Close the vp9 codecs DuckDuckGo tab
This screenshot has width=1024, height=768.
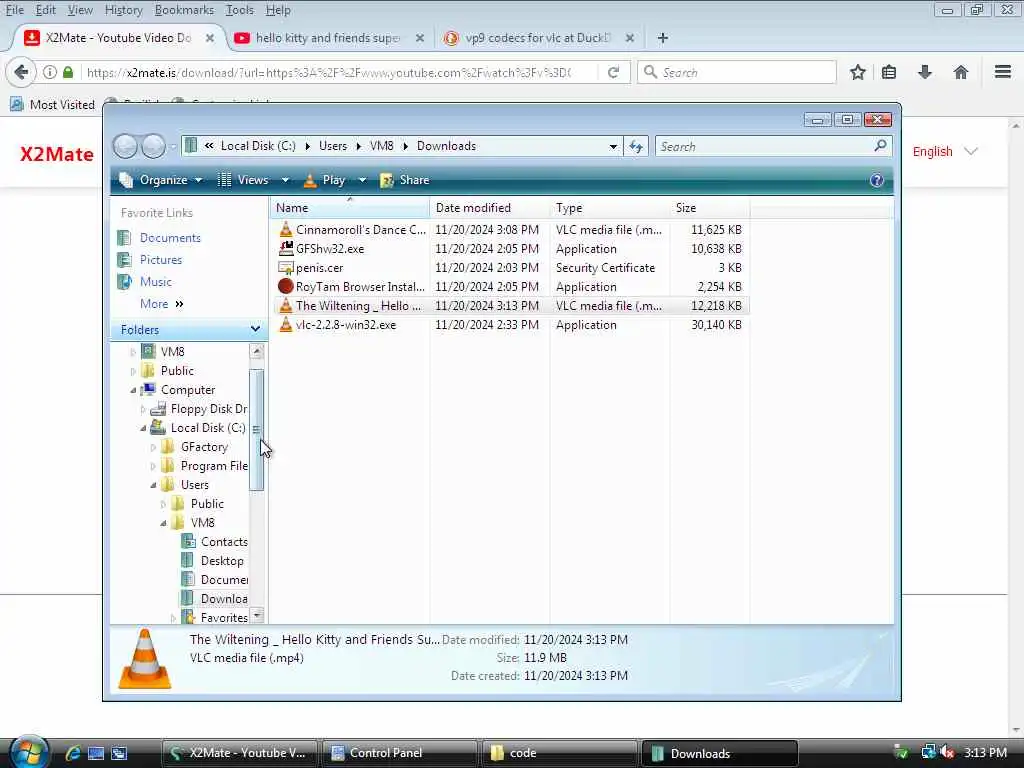(630, 38)
